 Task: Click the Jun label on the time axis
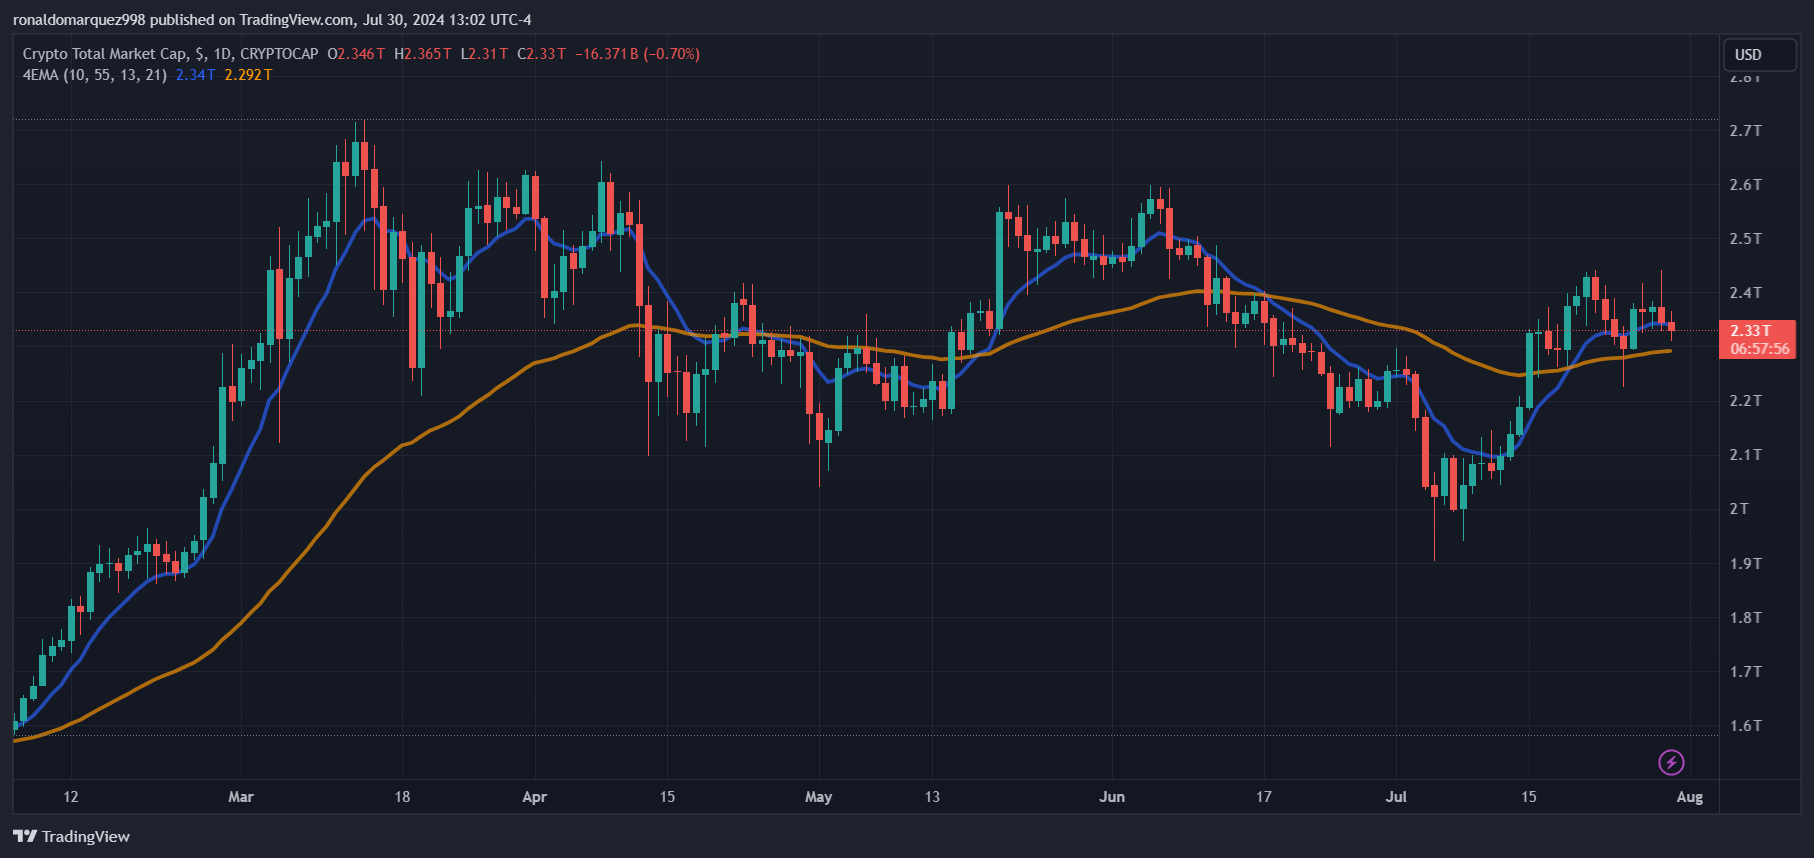(1112, 797)
